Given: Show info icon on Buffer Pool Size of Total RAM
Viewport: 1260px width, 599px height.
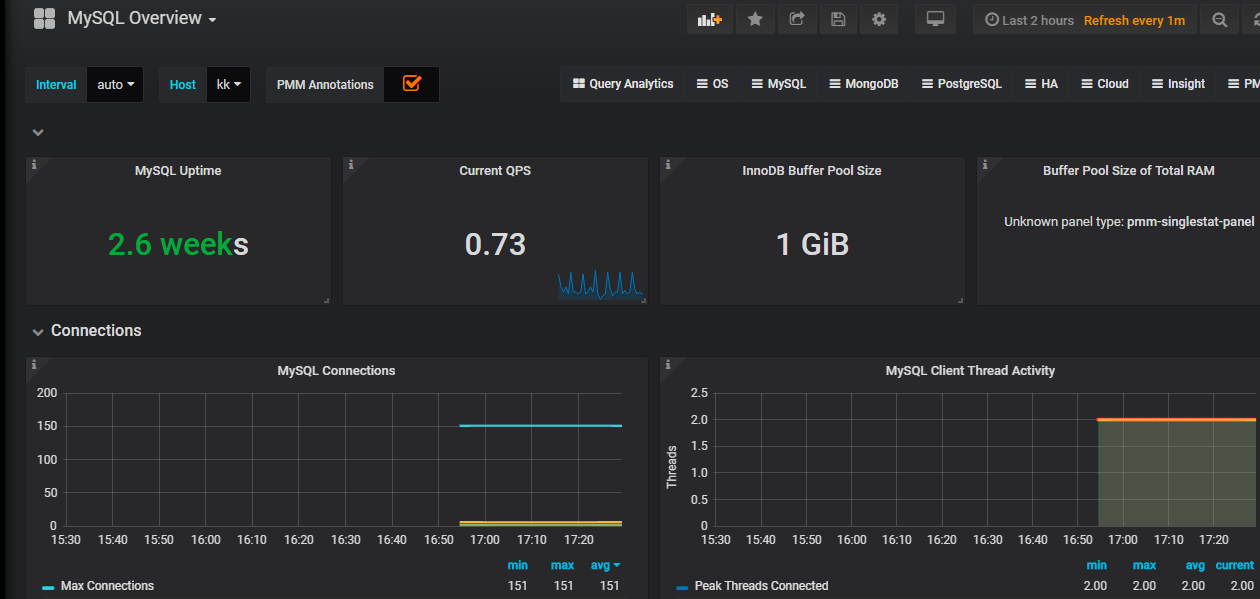Looking at the screenshot, I should click(x=984, y=164).
